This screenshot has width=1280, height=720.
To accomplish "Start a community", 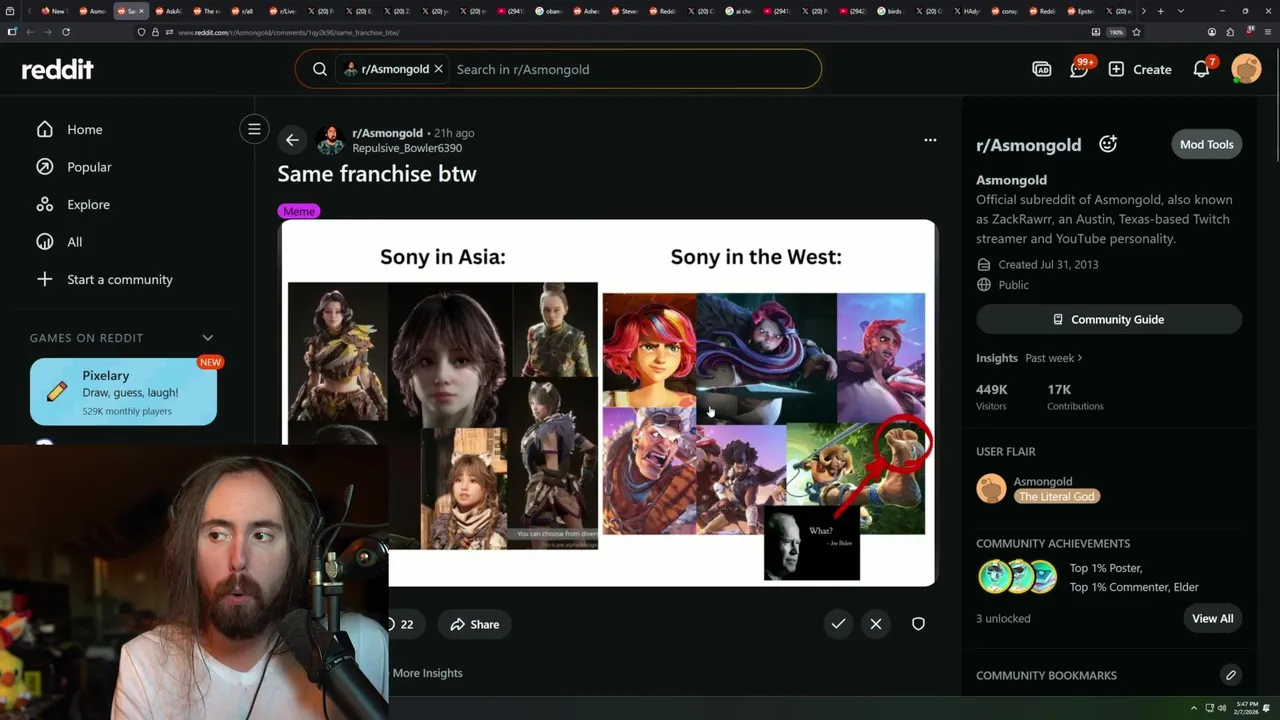I will pos(119,279).
